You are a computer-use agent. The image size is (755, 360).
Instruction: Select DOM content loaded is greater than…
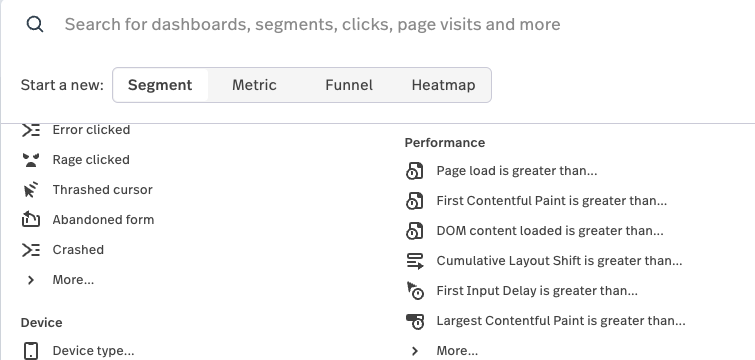pos(550,231)
